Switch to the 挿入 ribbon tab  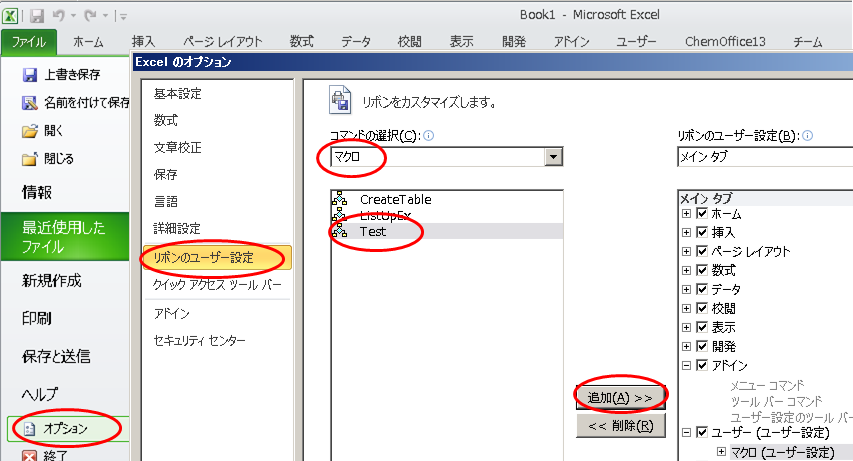click(x=144, y=42)
